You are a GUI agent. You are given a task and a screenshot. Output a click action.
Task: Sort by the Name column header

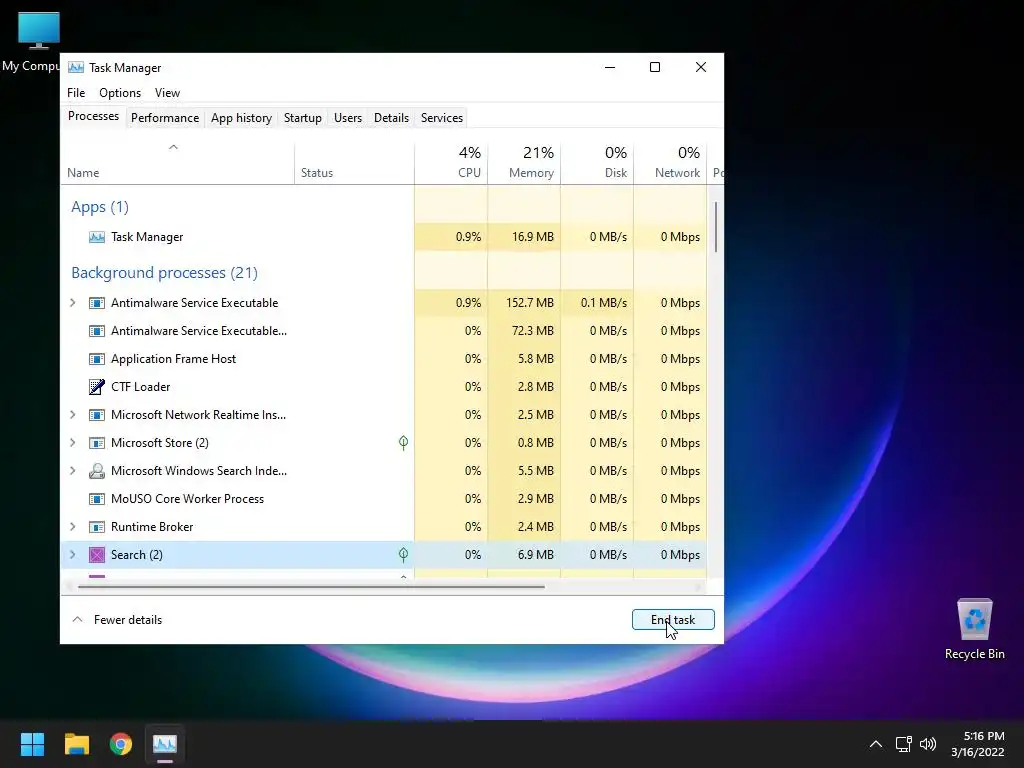pyautogui.click(x=178, y=163)
